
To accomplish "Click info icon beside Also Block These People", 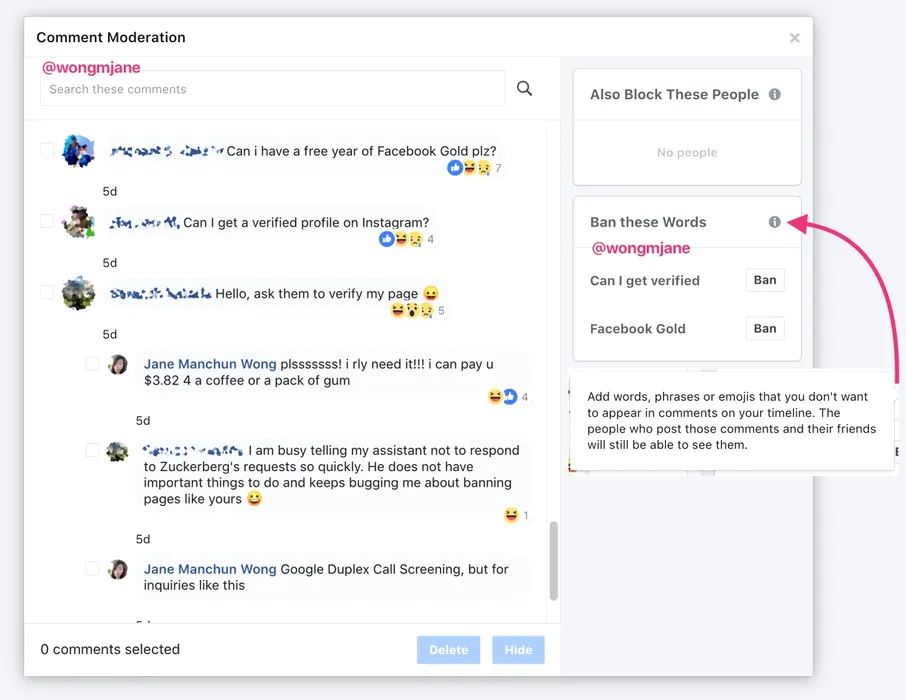I will point(774,94).
